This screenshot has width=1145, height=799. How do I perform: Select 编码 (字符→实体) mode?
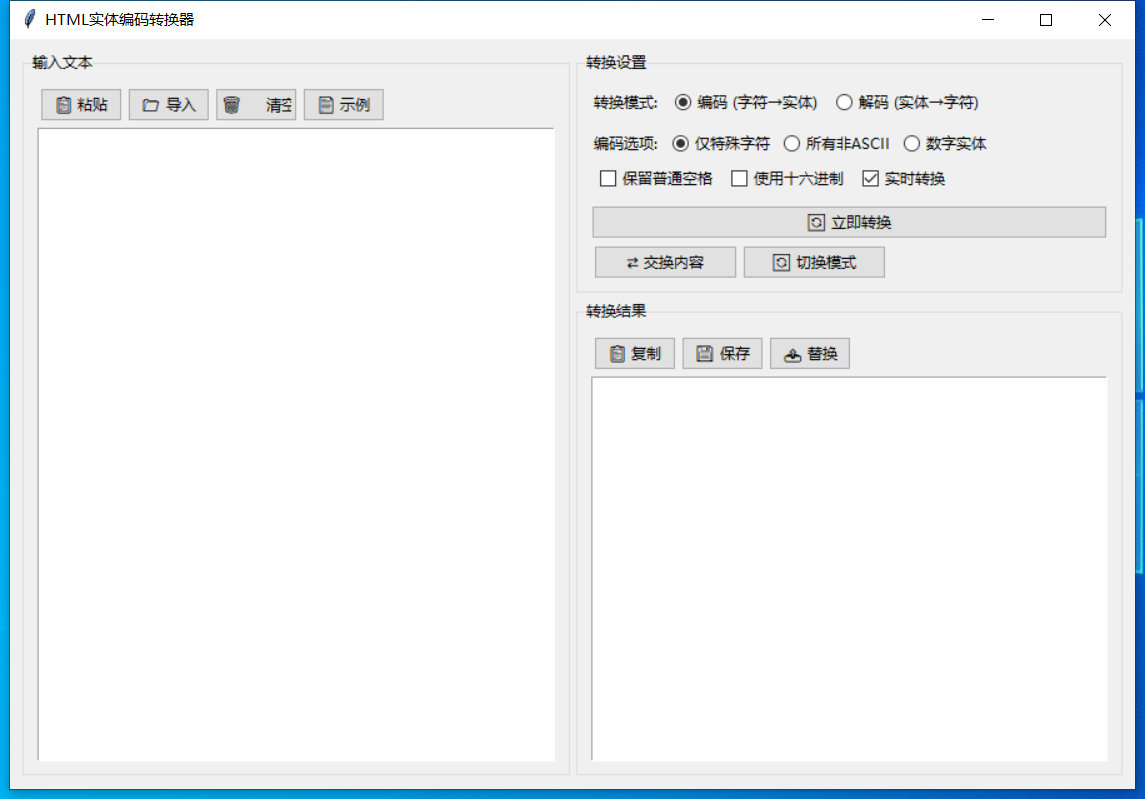click(746, 102)
